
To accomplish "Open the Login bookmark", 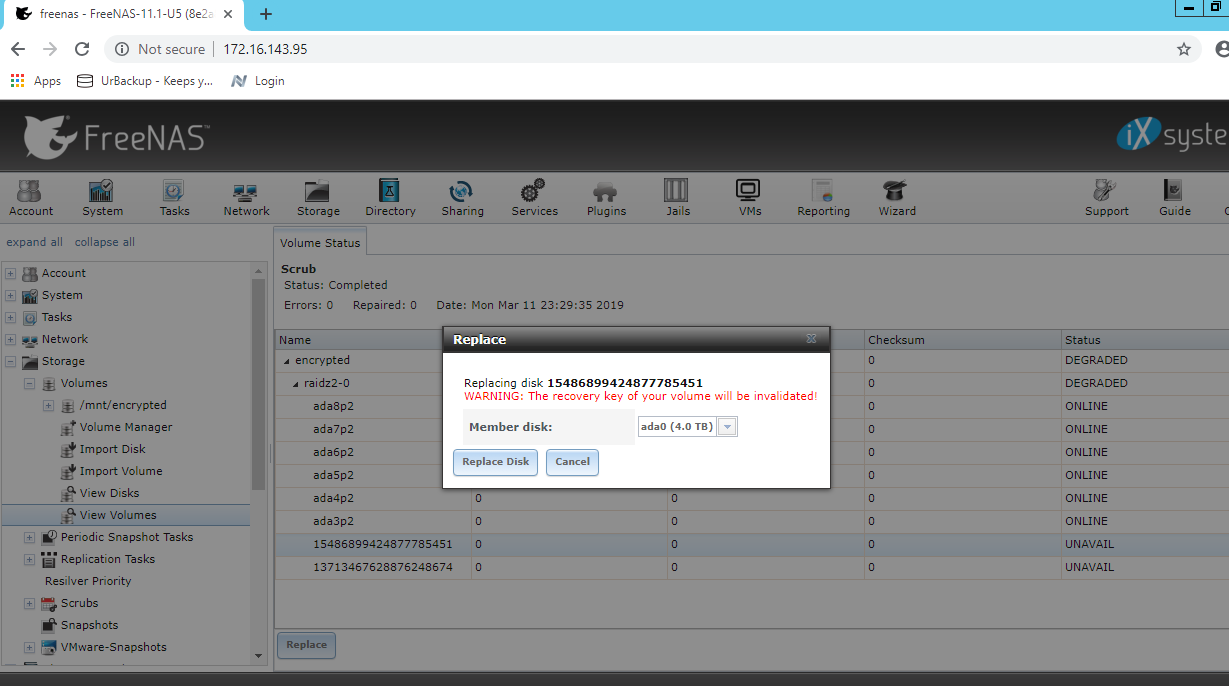I will pyautogui.click(x=258, y=81).
